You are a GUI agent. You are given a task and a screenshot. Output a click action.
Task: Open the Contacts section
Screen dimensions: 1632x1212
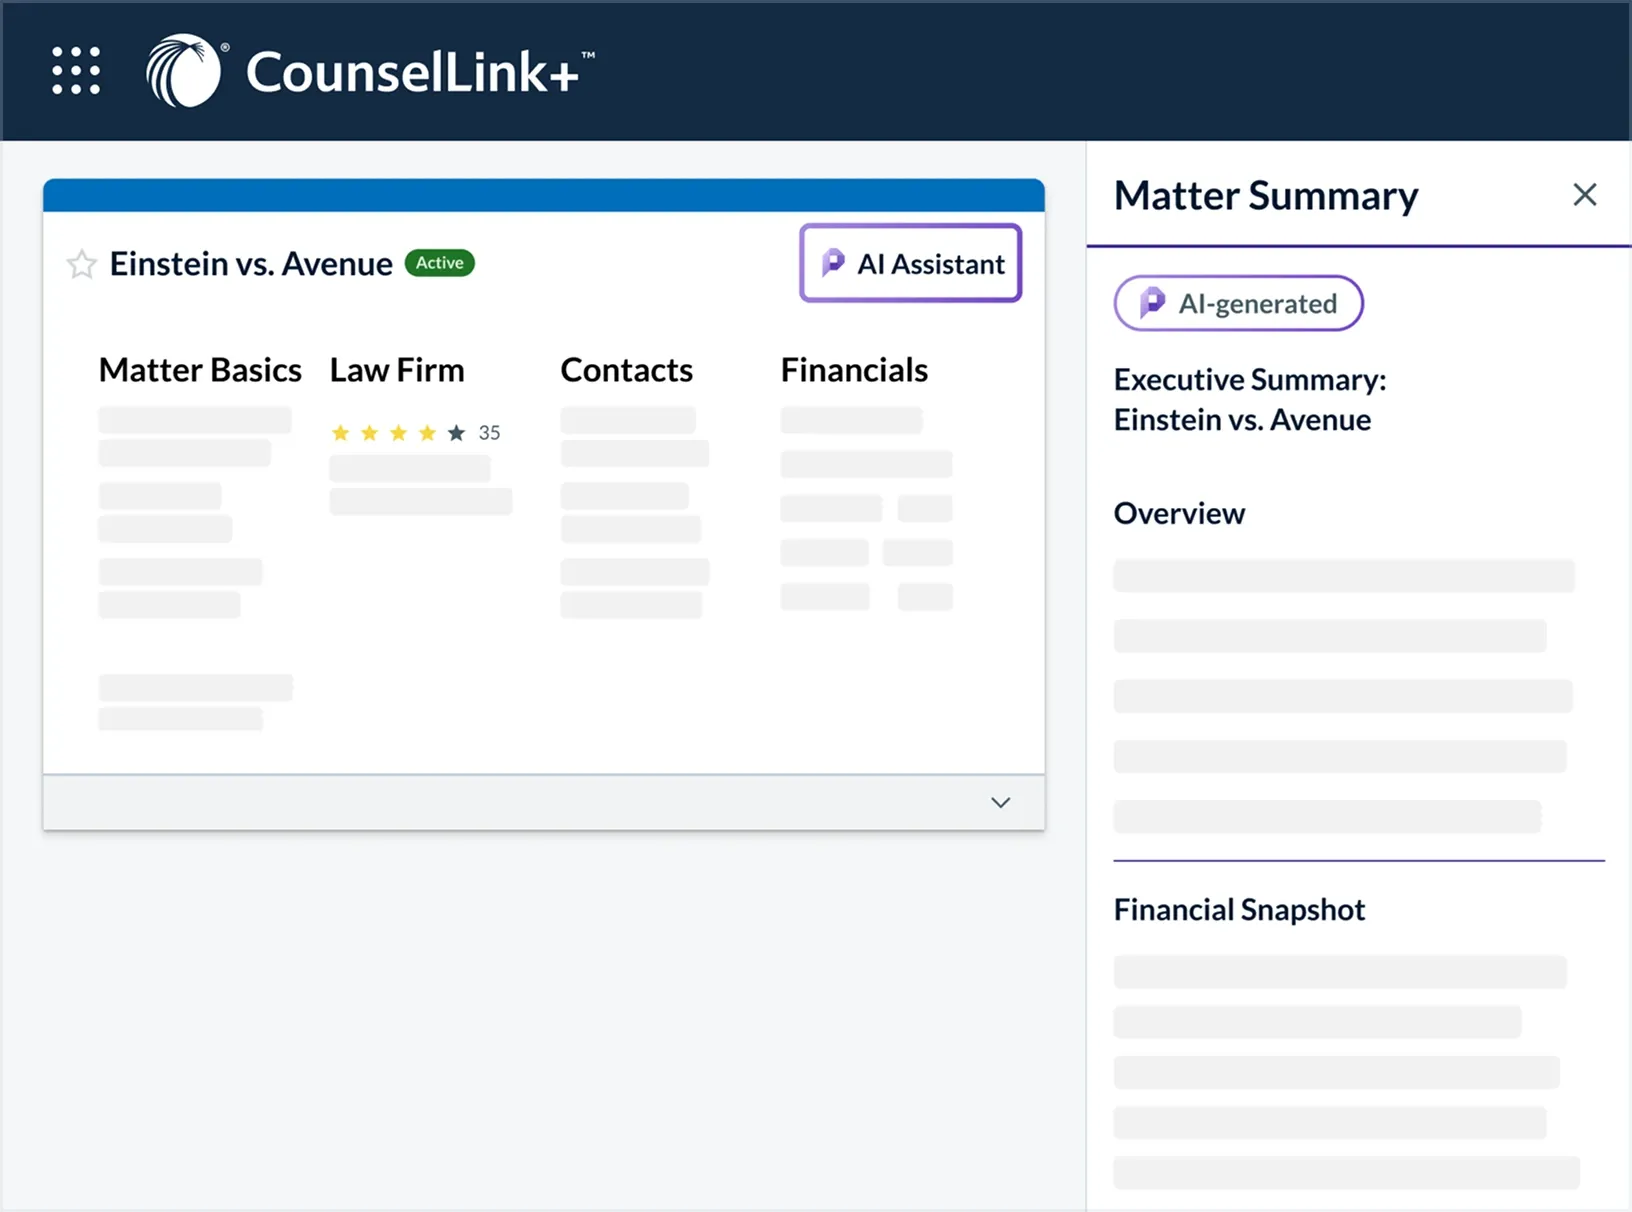626,369
